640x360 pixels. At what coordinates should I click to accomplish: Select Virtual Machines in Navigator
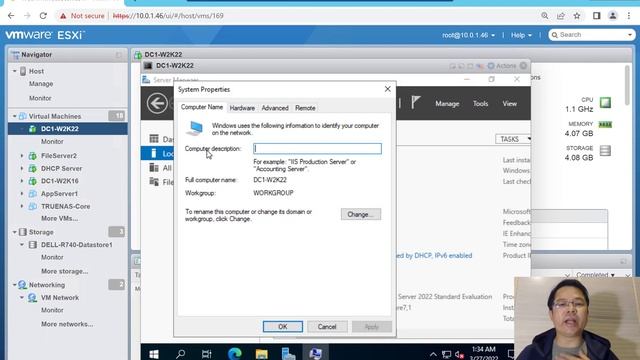pos(55,116)
